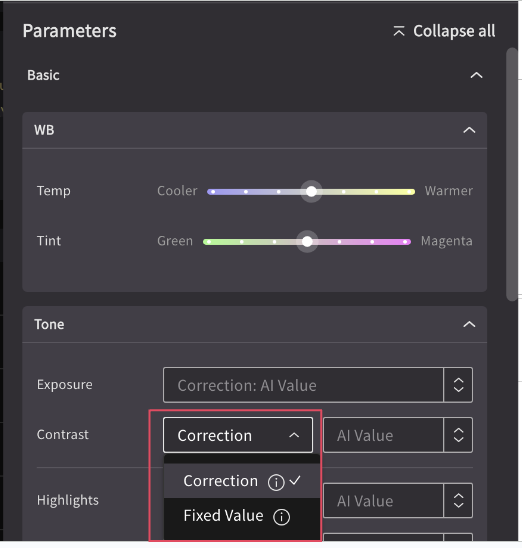The image size is (522, 548).
Task: Click the Collapse all button text
Action: (454, 31)
